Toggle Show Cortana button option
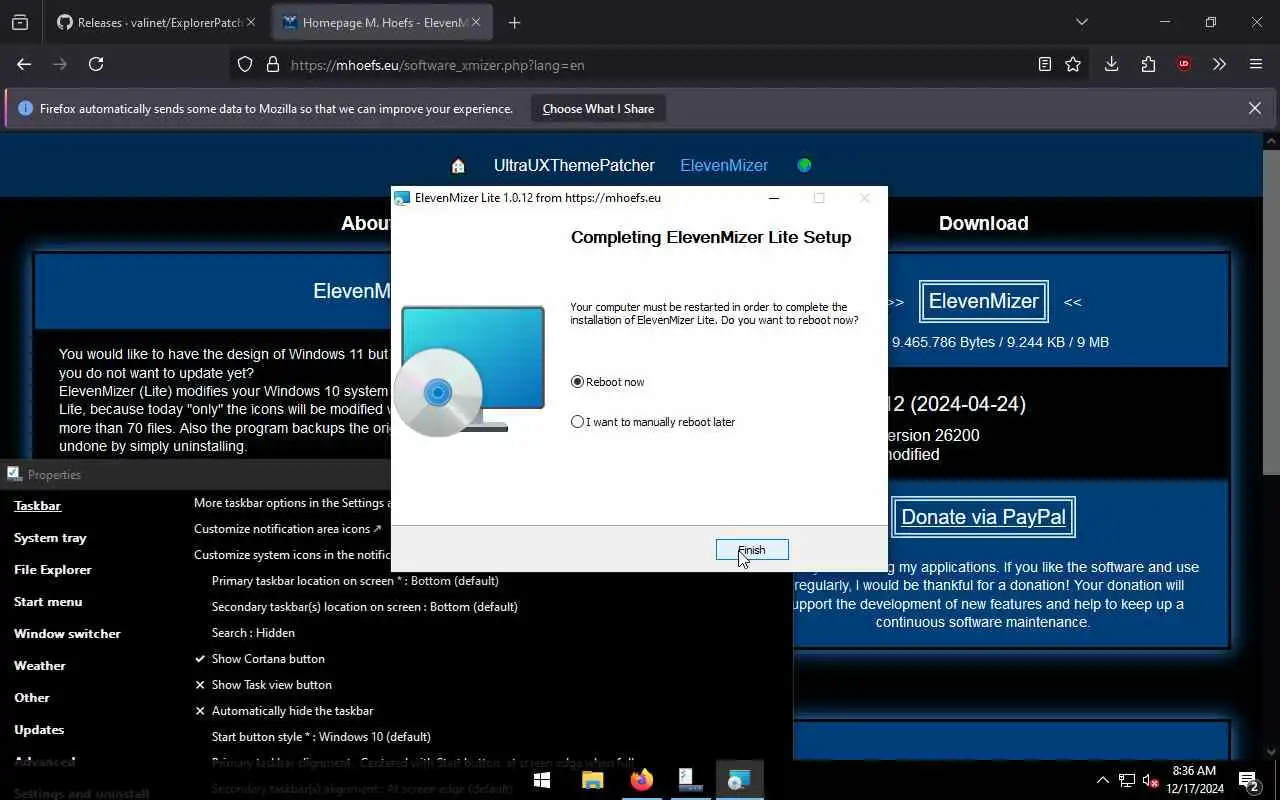This screenshot has width=1280, height=800. point(259,659)
